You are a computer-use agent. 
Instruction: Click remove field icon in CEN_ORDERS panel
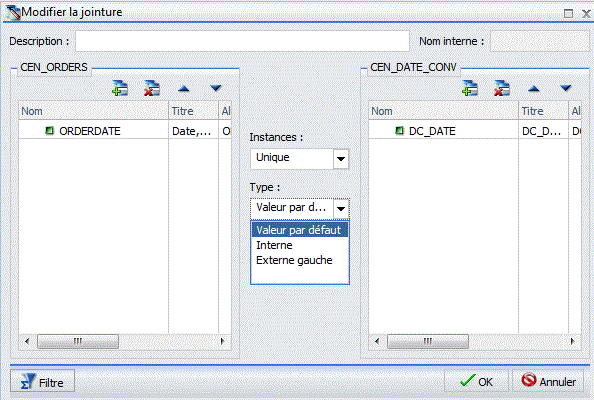click(152, 88)
